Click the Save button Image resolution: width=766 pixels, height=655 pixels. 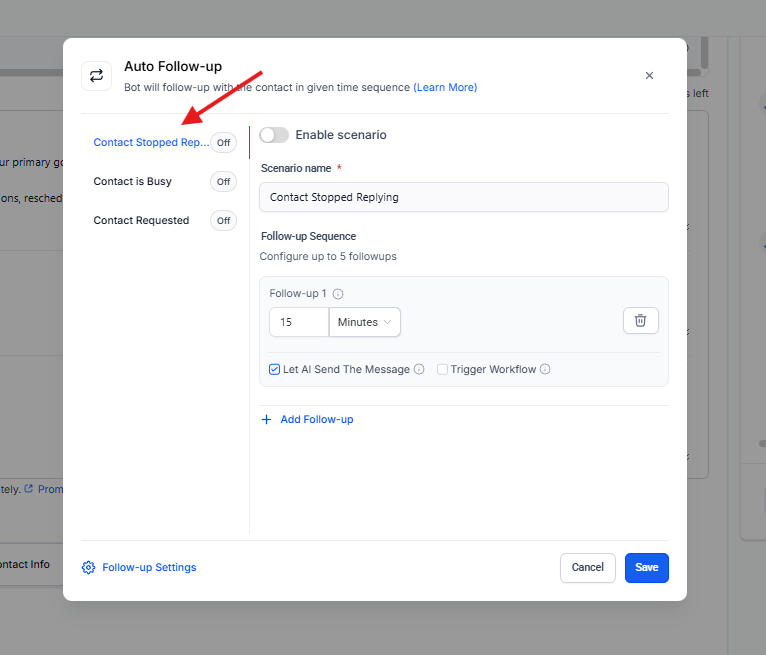[646, 568]
